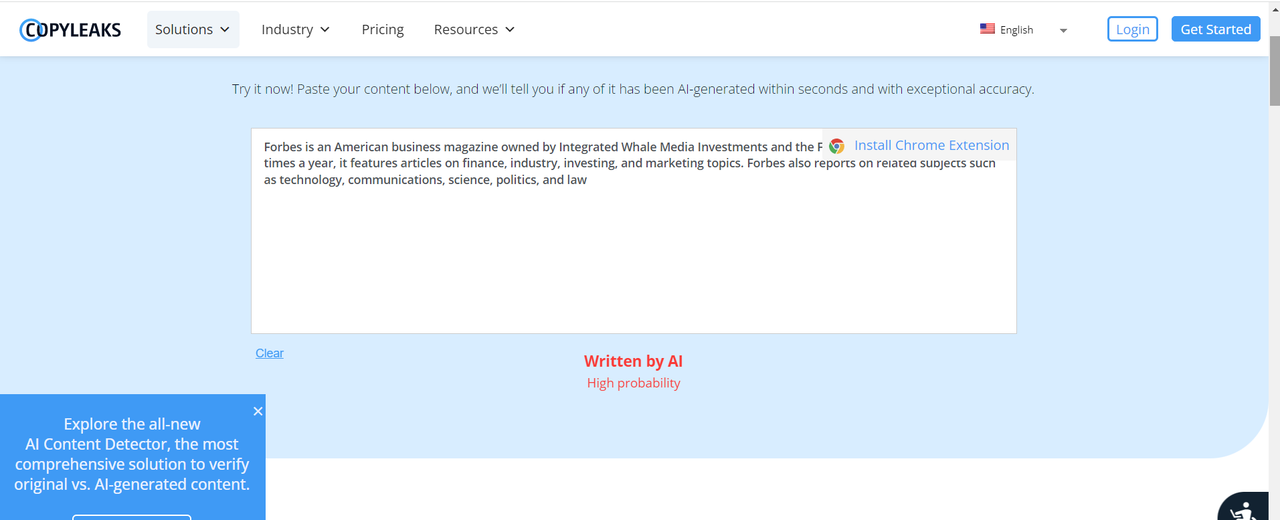
Task: Click the Clear link
Action: (x=270, y=353)
